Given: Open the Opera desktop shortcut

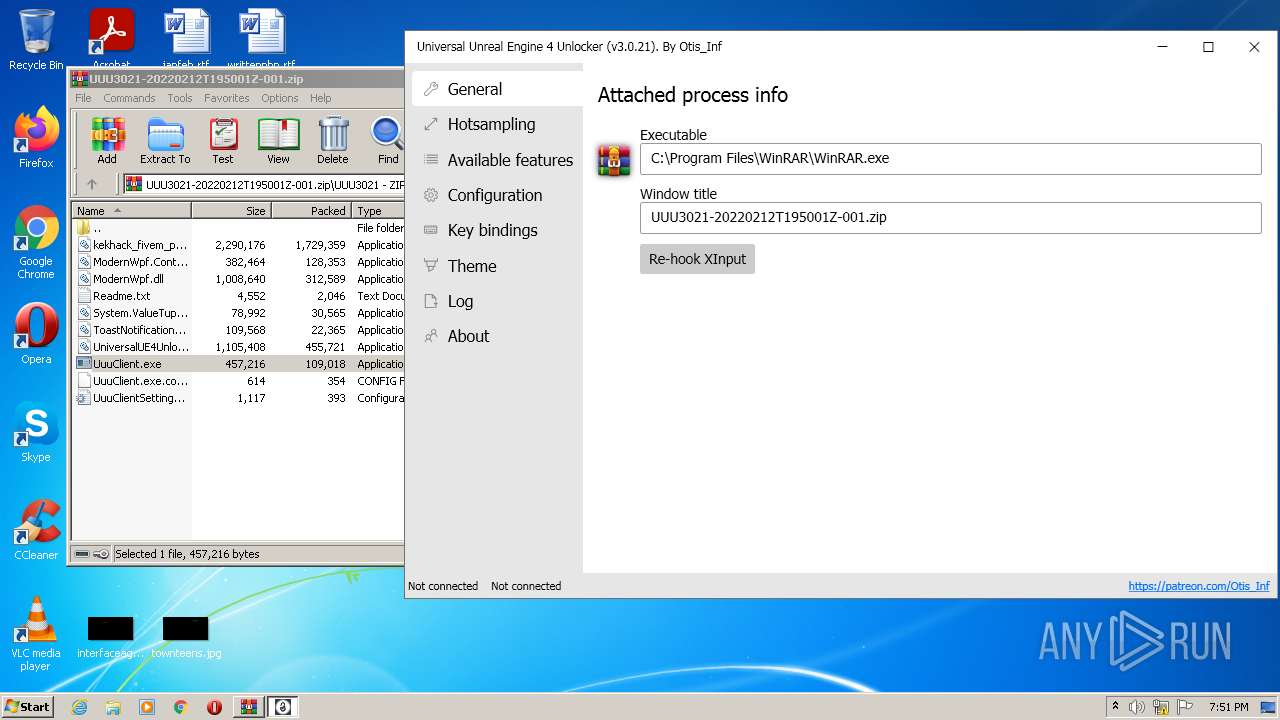Looking at the screenshot, I should click(x=36, y=334).
